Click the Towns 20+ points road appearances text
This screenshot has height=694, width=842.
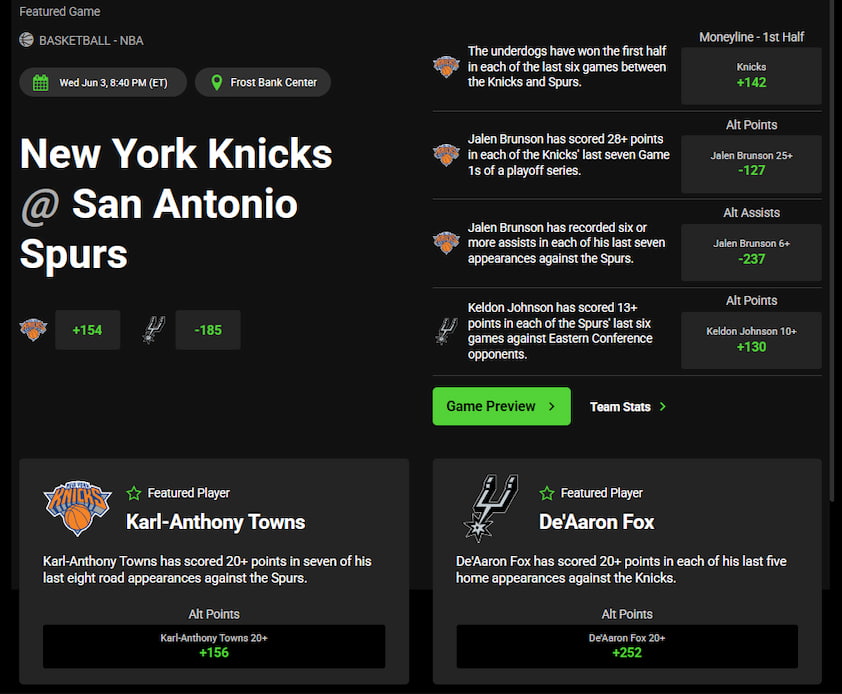click(x=207, y=569)
